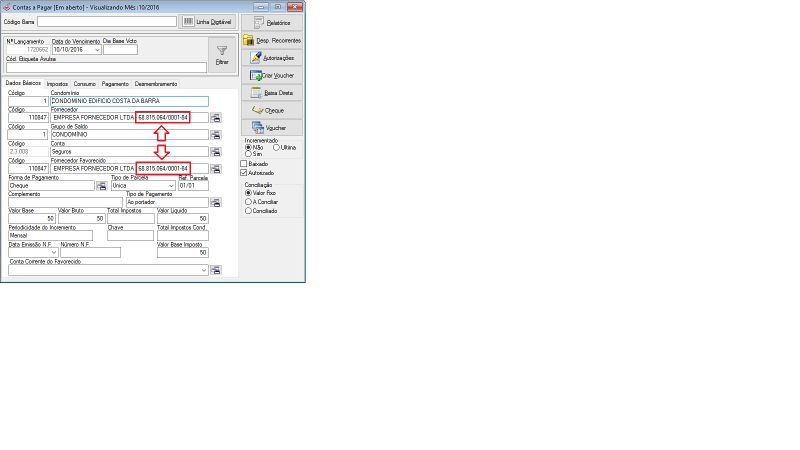Expand the Data do Vencimento dropdown
The width and height of the screenshot is (800, 450).
pyautogui.click(x=97, y=49)
